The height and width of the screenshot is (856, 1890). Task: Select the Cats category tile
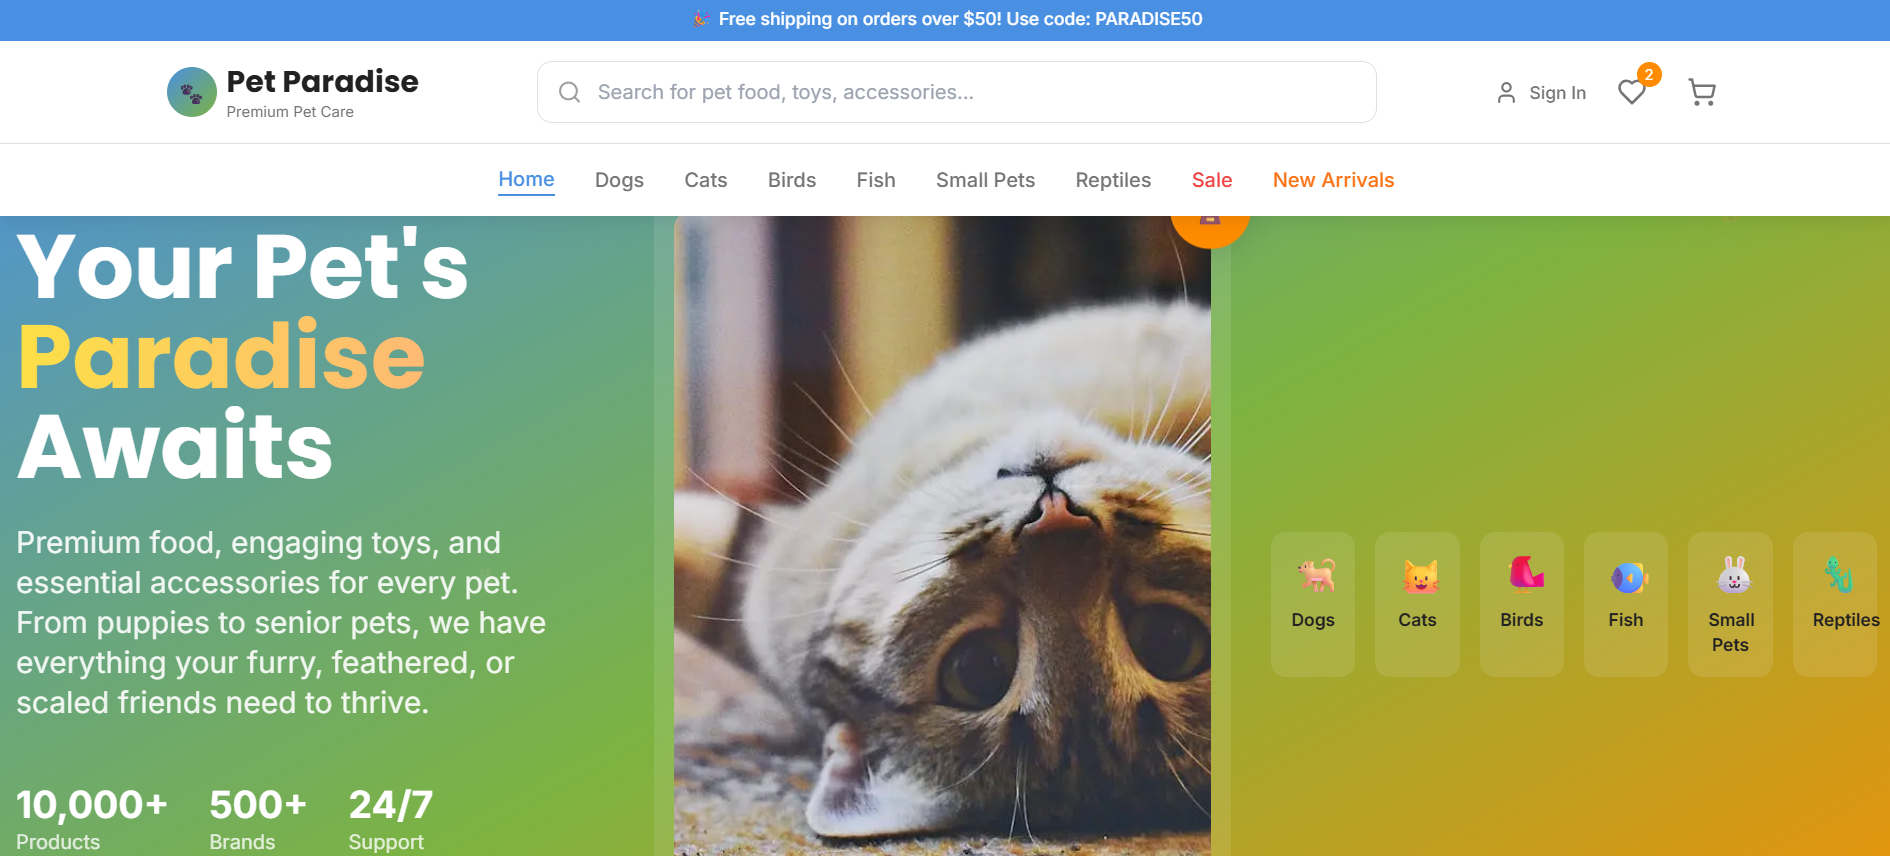[x=1417, y=604]
